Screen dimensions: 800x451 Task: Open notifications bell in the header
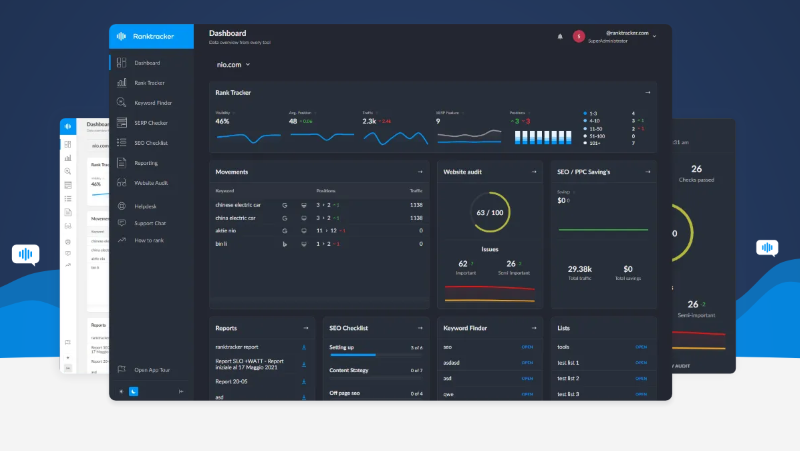560,37
